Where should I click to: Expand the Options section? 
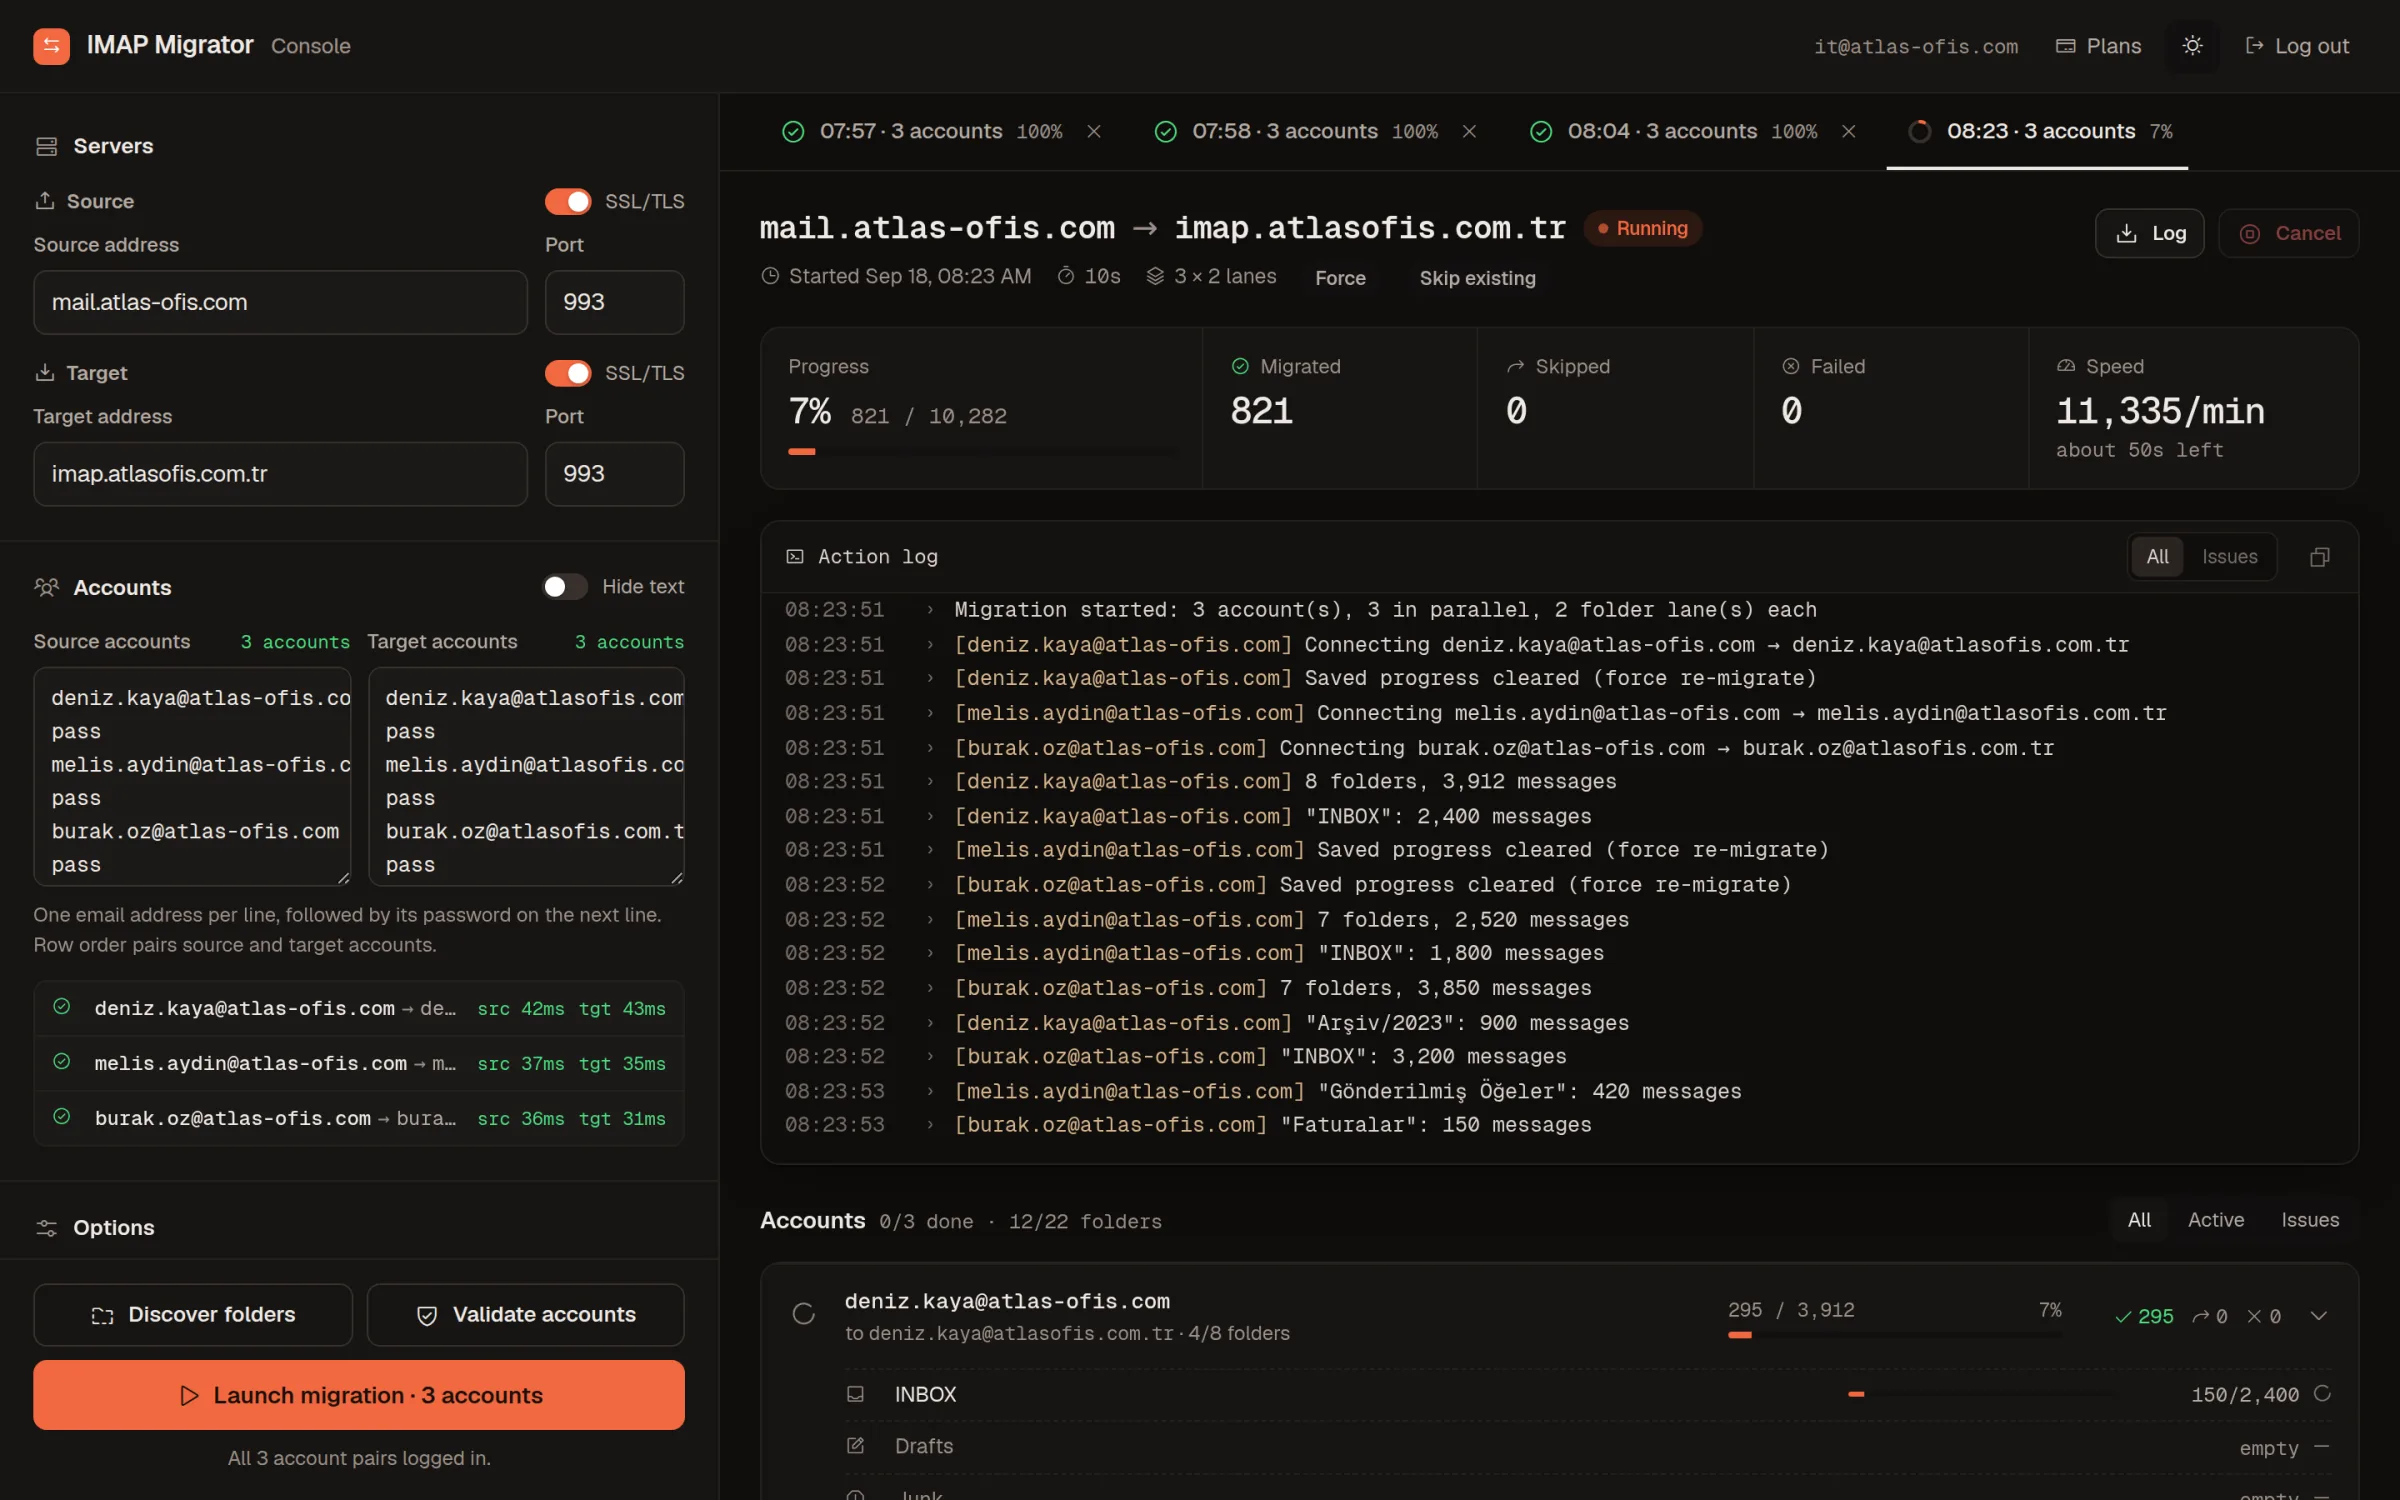pyautogui.click(x=358, y=1228)
